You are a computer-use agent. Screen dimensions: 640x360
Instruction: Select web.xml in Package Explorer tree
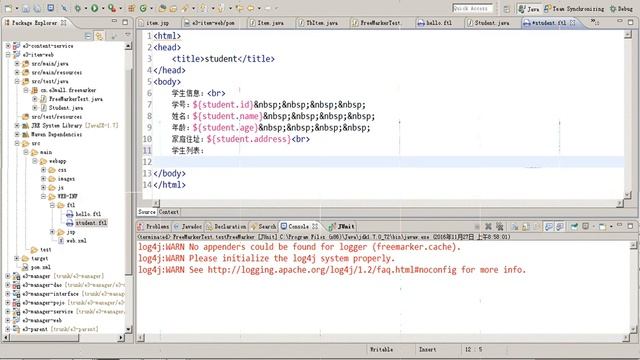pos(76,240)
